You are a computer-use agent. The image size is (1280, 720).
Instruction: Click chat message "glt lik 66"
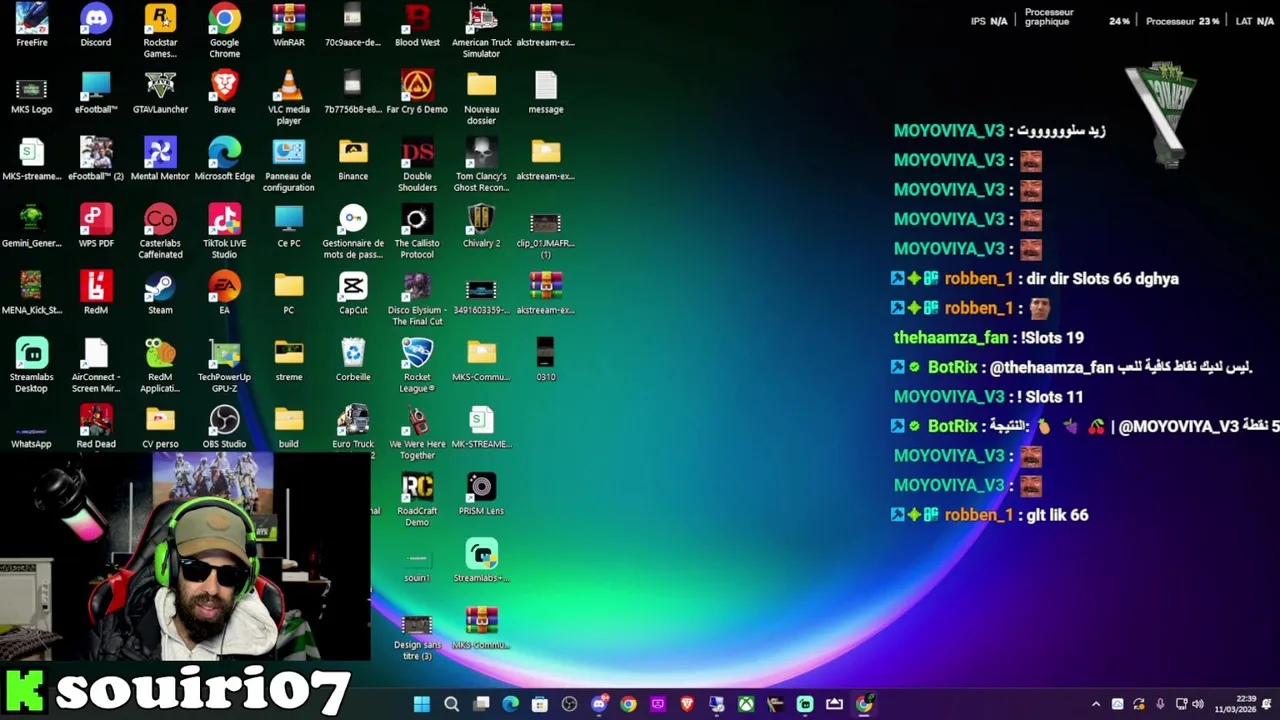point(1057,515)
